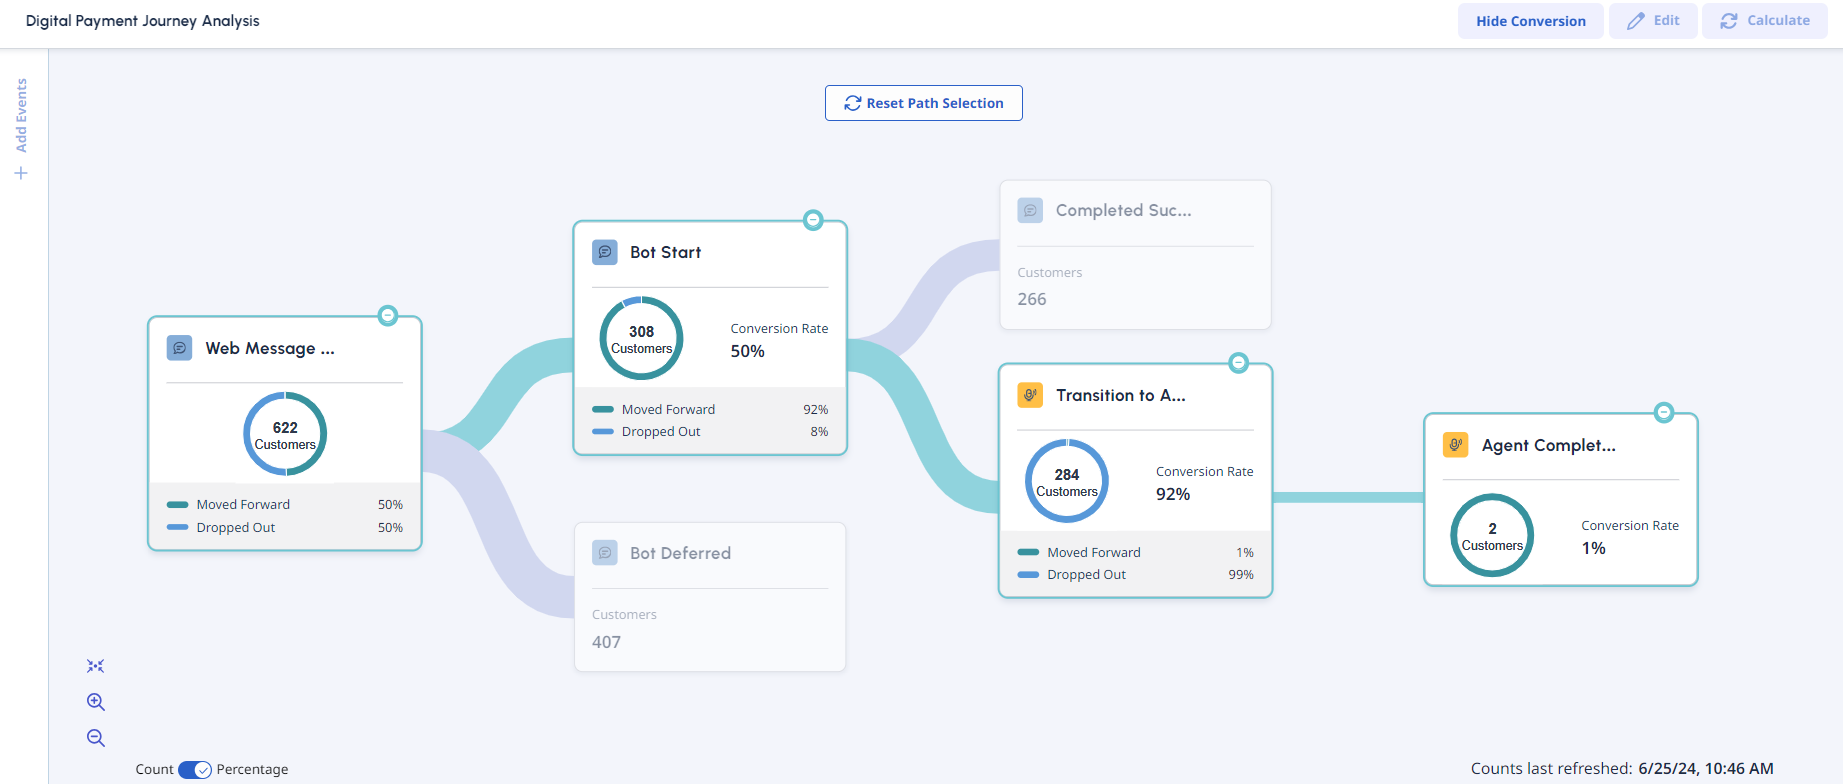Click the Bot Start node chat icon
The height and width of the screenshot is (784, 1843).
point(605,252)
